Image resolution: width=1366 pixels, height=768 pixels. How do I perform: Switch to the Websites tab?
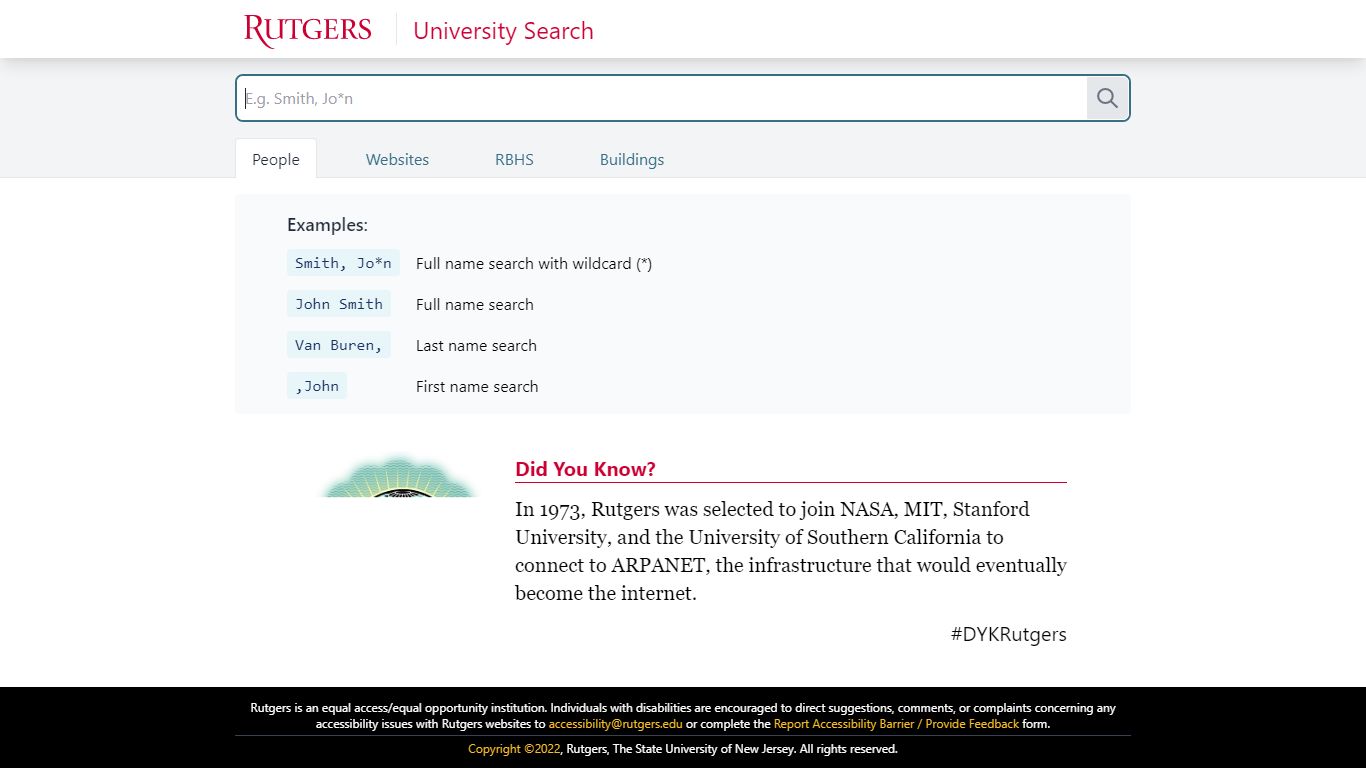pyautogui.click(x=397, y=159)
